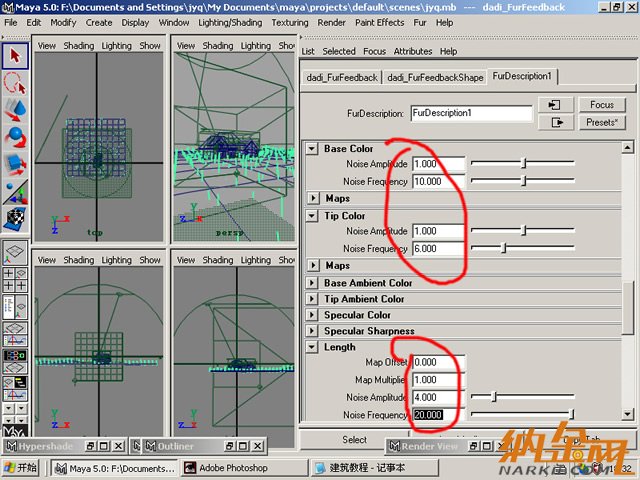Image resolution: width=640 pixels, height=480 pixels.
Task: Click Tip Color Noise Amplitude value field
Action: [438, 231]
